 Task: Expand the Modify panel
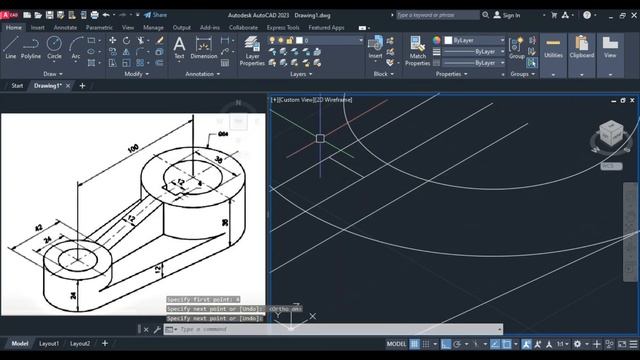[136, 74]
